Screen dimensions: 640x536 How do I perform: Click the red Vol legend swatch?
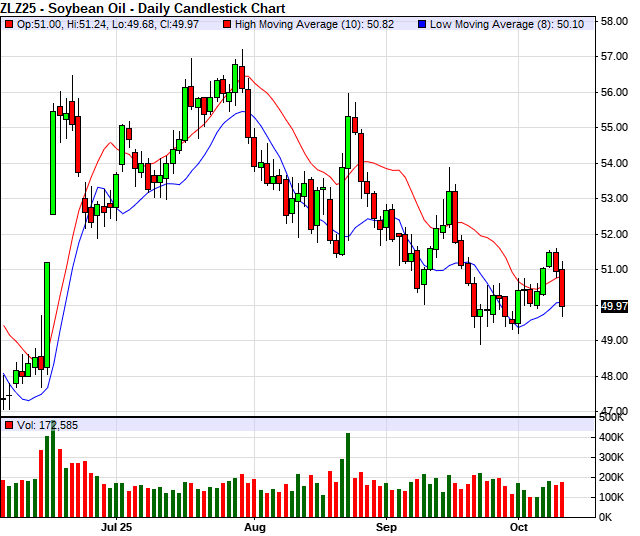pyautogui.click(x=9, y=425)
